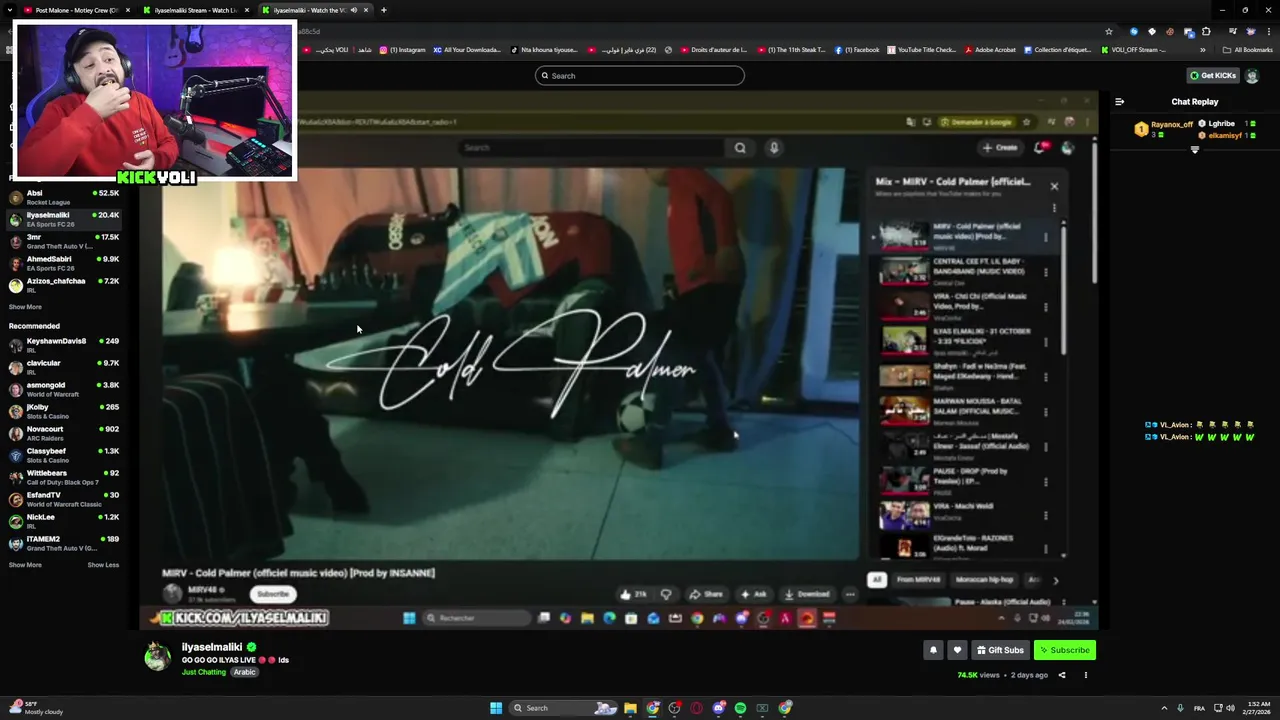Click Windows taskbar Search box
The height and width of the screenshot is (720, 1280).
point(564,708)
